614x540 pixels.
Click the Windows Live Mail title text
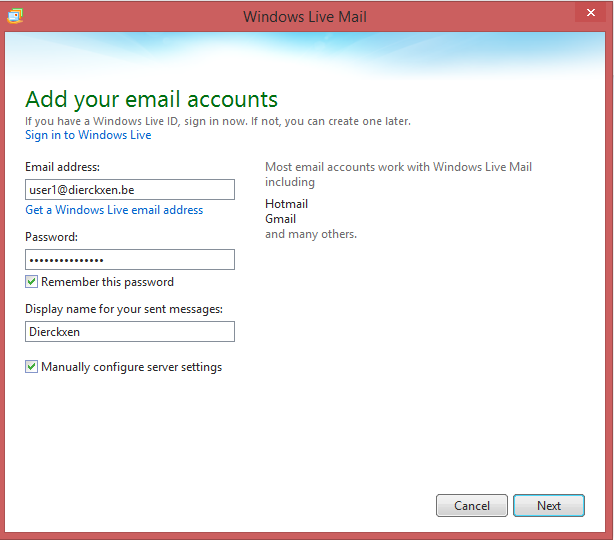[307, 16]
